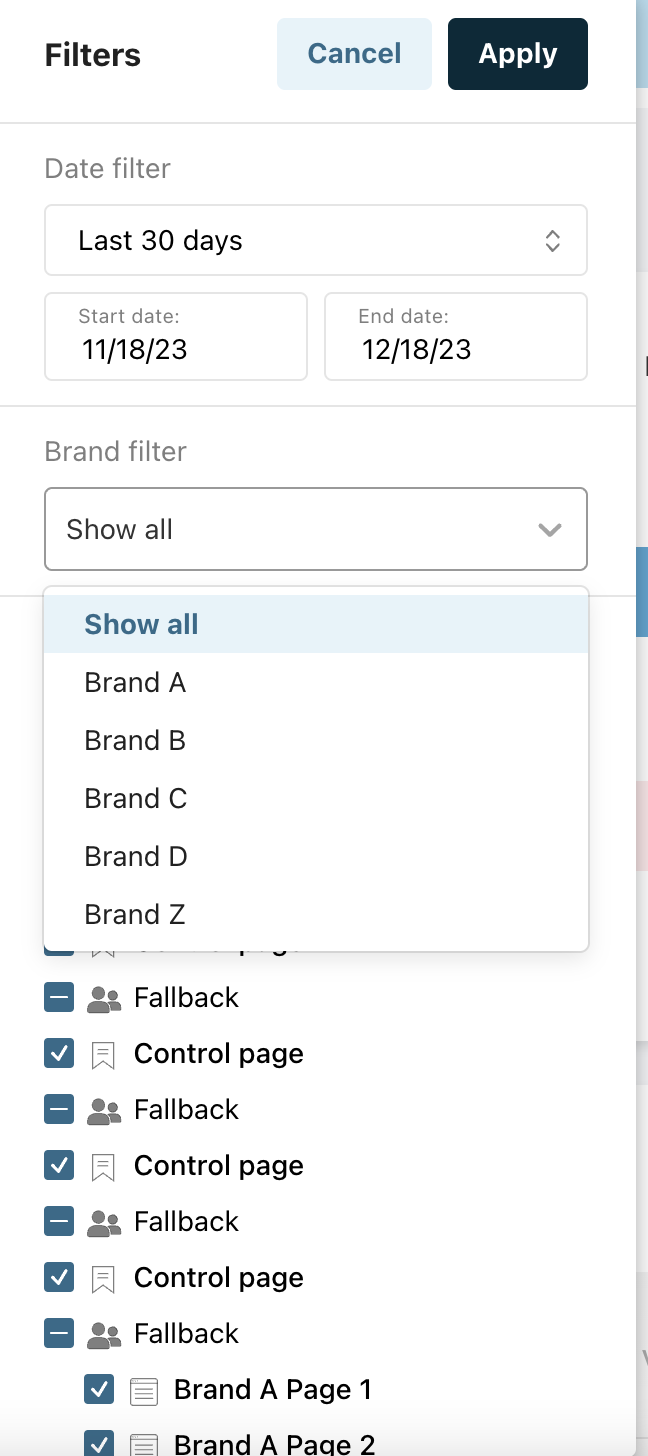Click bookmark icon of the first fully visible Control page
Screen dimensions: 648x1456
pos(103,1054)
